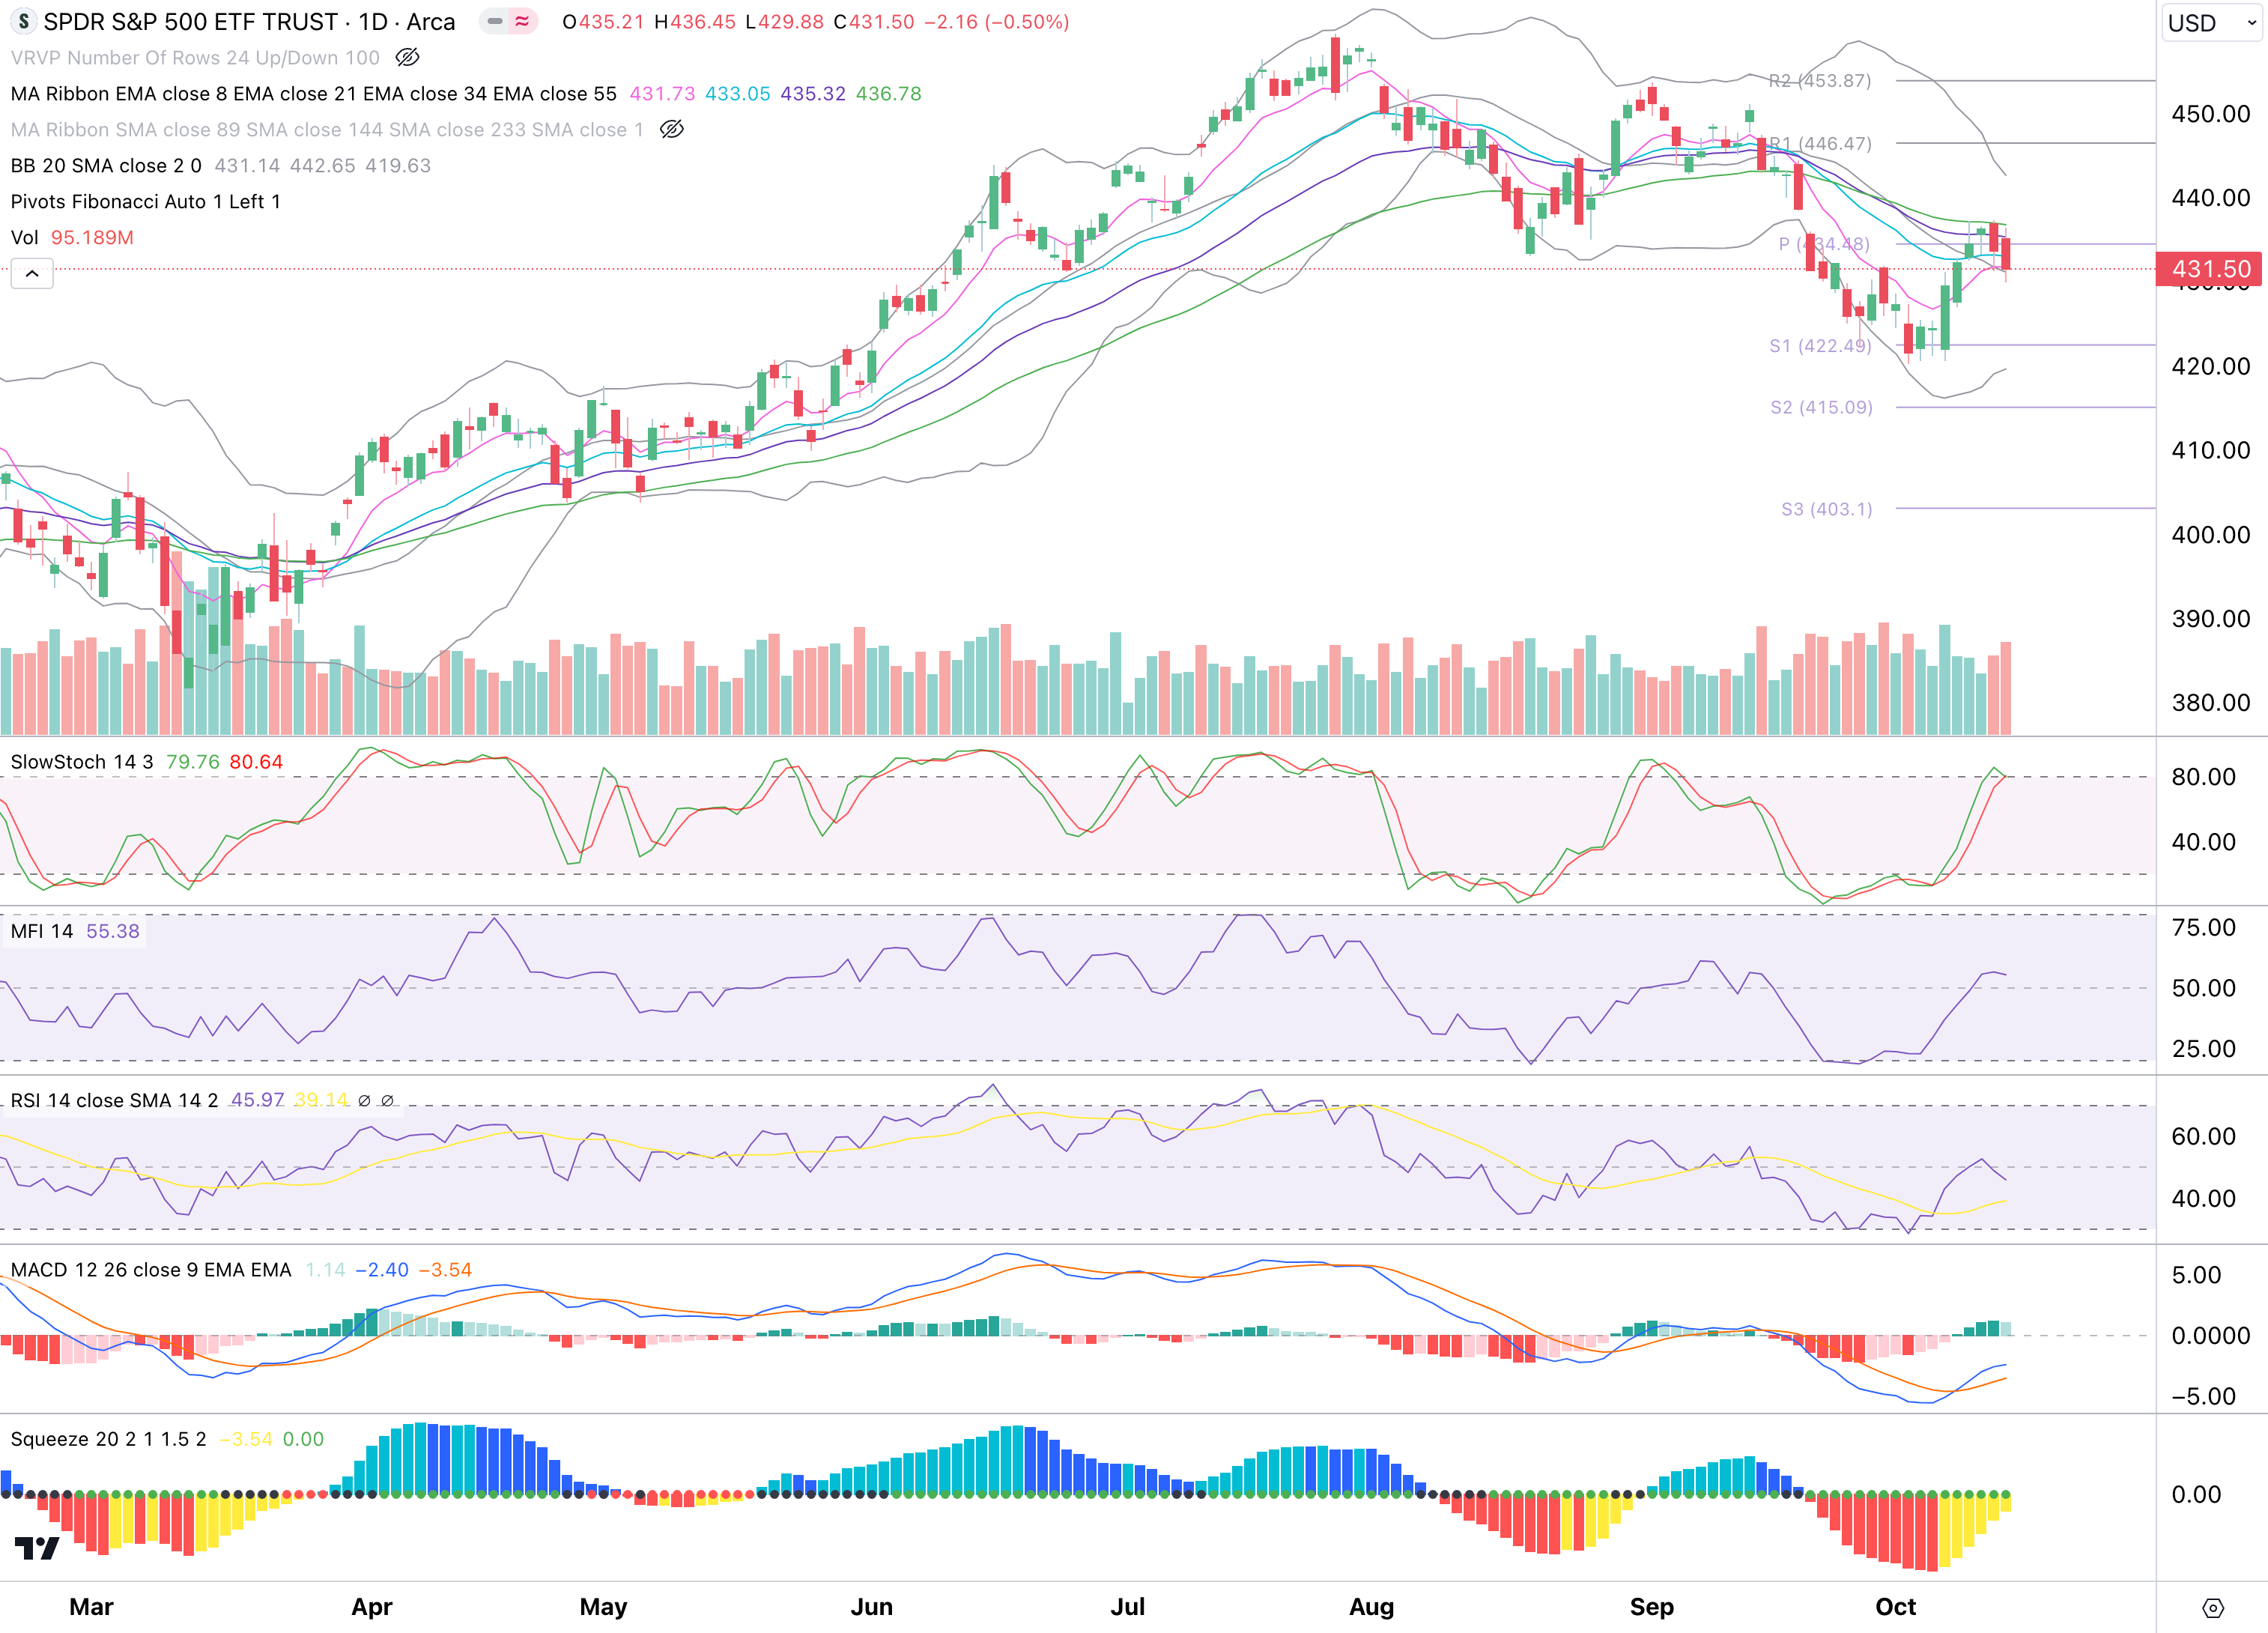This screenshot has height=1633, width=2268.
Task: Select the Vol indicator legend
Action: point(24,237)
